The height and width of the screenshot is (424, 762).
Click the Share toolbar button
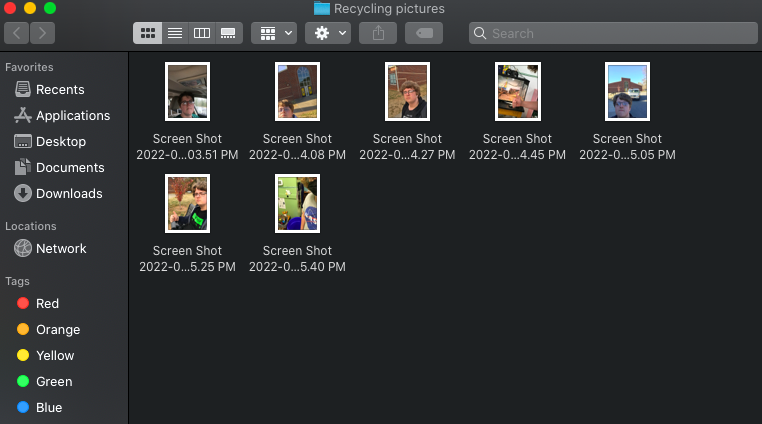pos(378,33)
